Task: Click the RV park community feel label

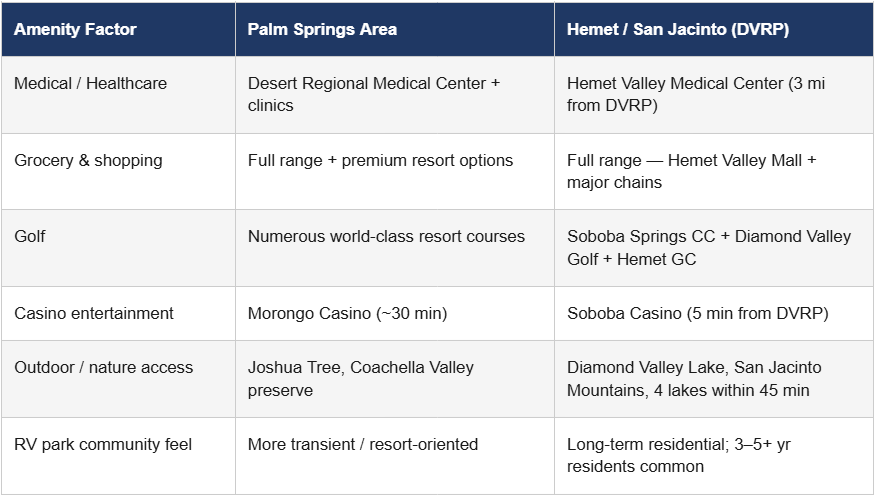Action: (103, 444)
